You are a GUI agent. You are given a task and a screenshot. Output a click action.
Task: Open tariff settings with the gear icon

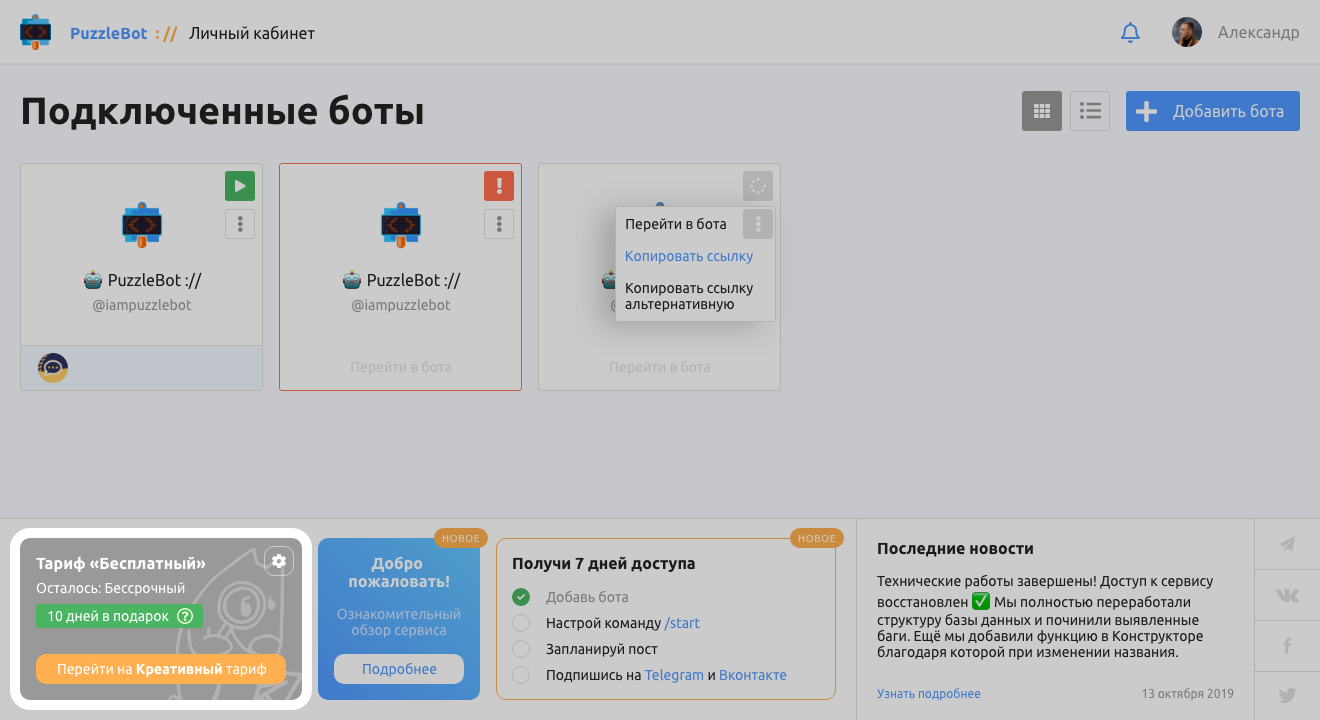click(x=279, y=561)
